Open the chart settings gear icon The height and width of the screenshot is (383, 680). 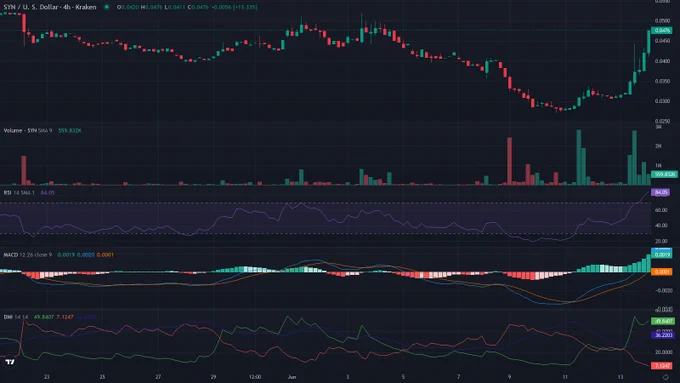(x=666, y=378)
